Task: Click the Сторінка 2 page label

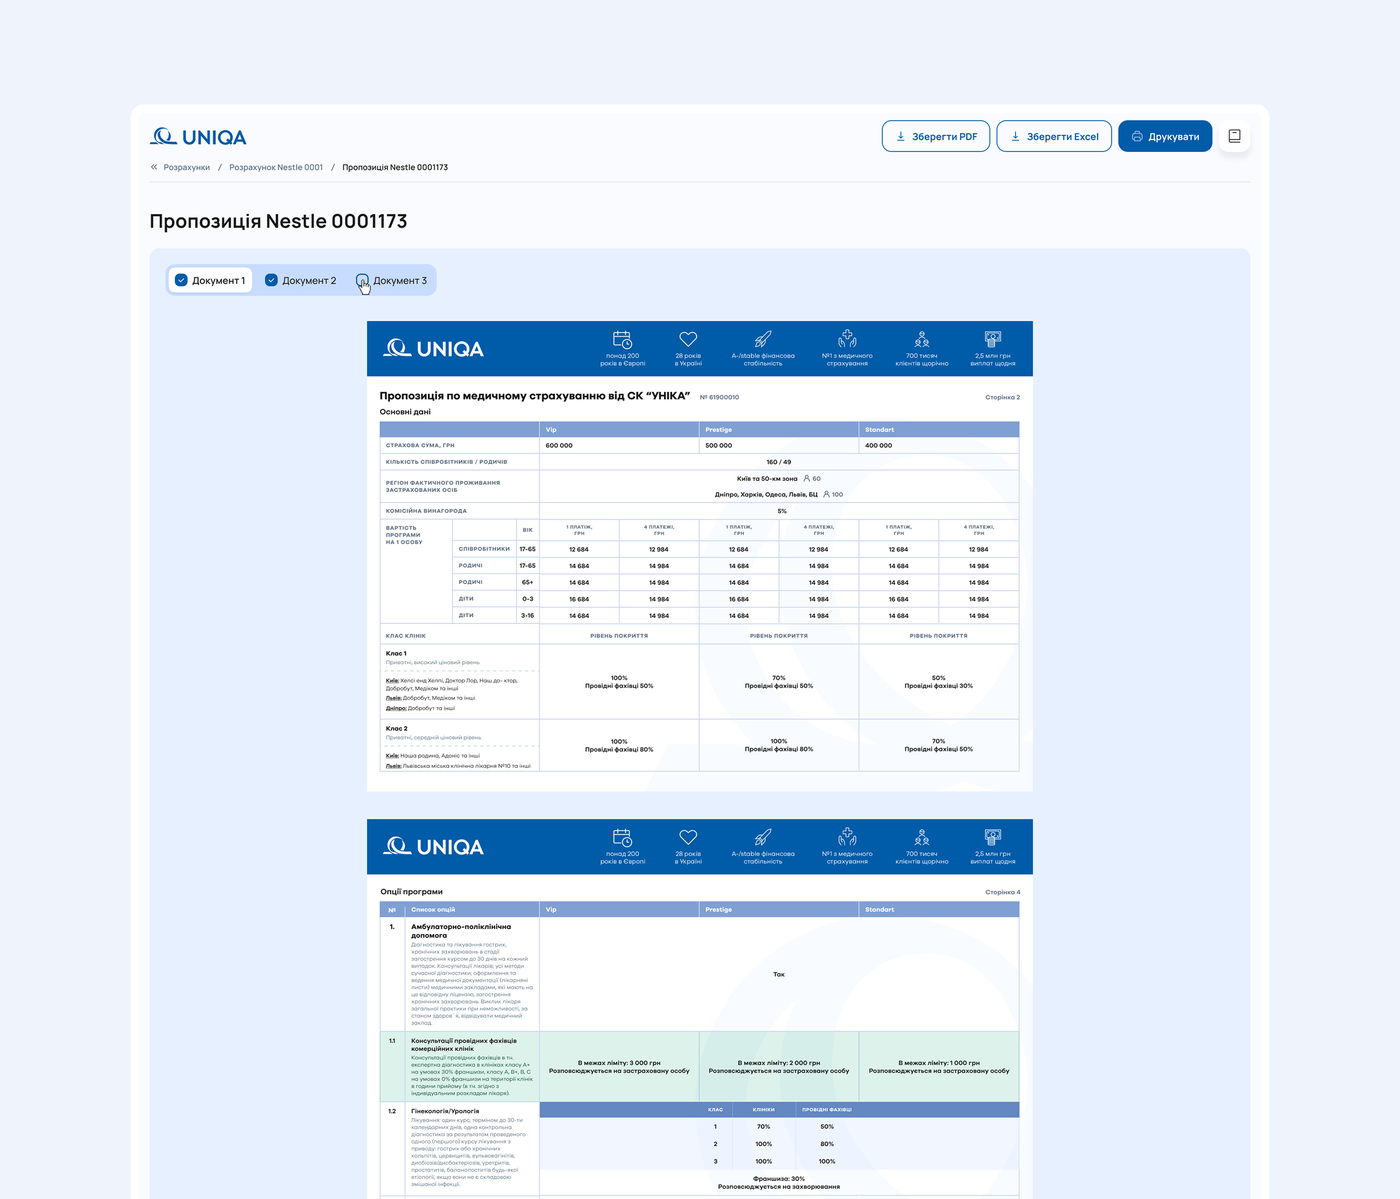Action: tap(1002, 397)
